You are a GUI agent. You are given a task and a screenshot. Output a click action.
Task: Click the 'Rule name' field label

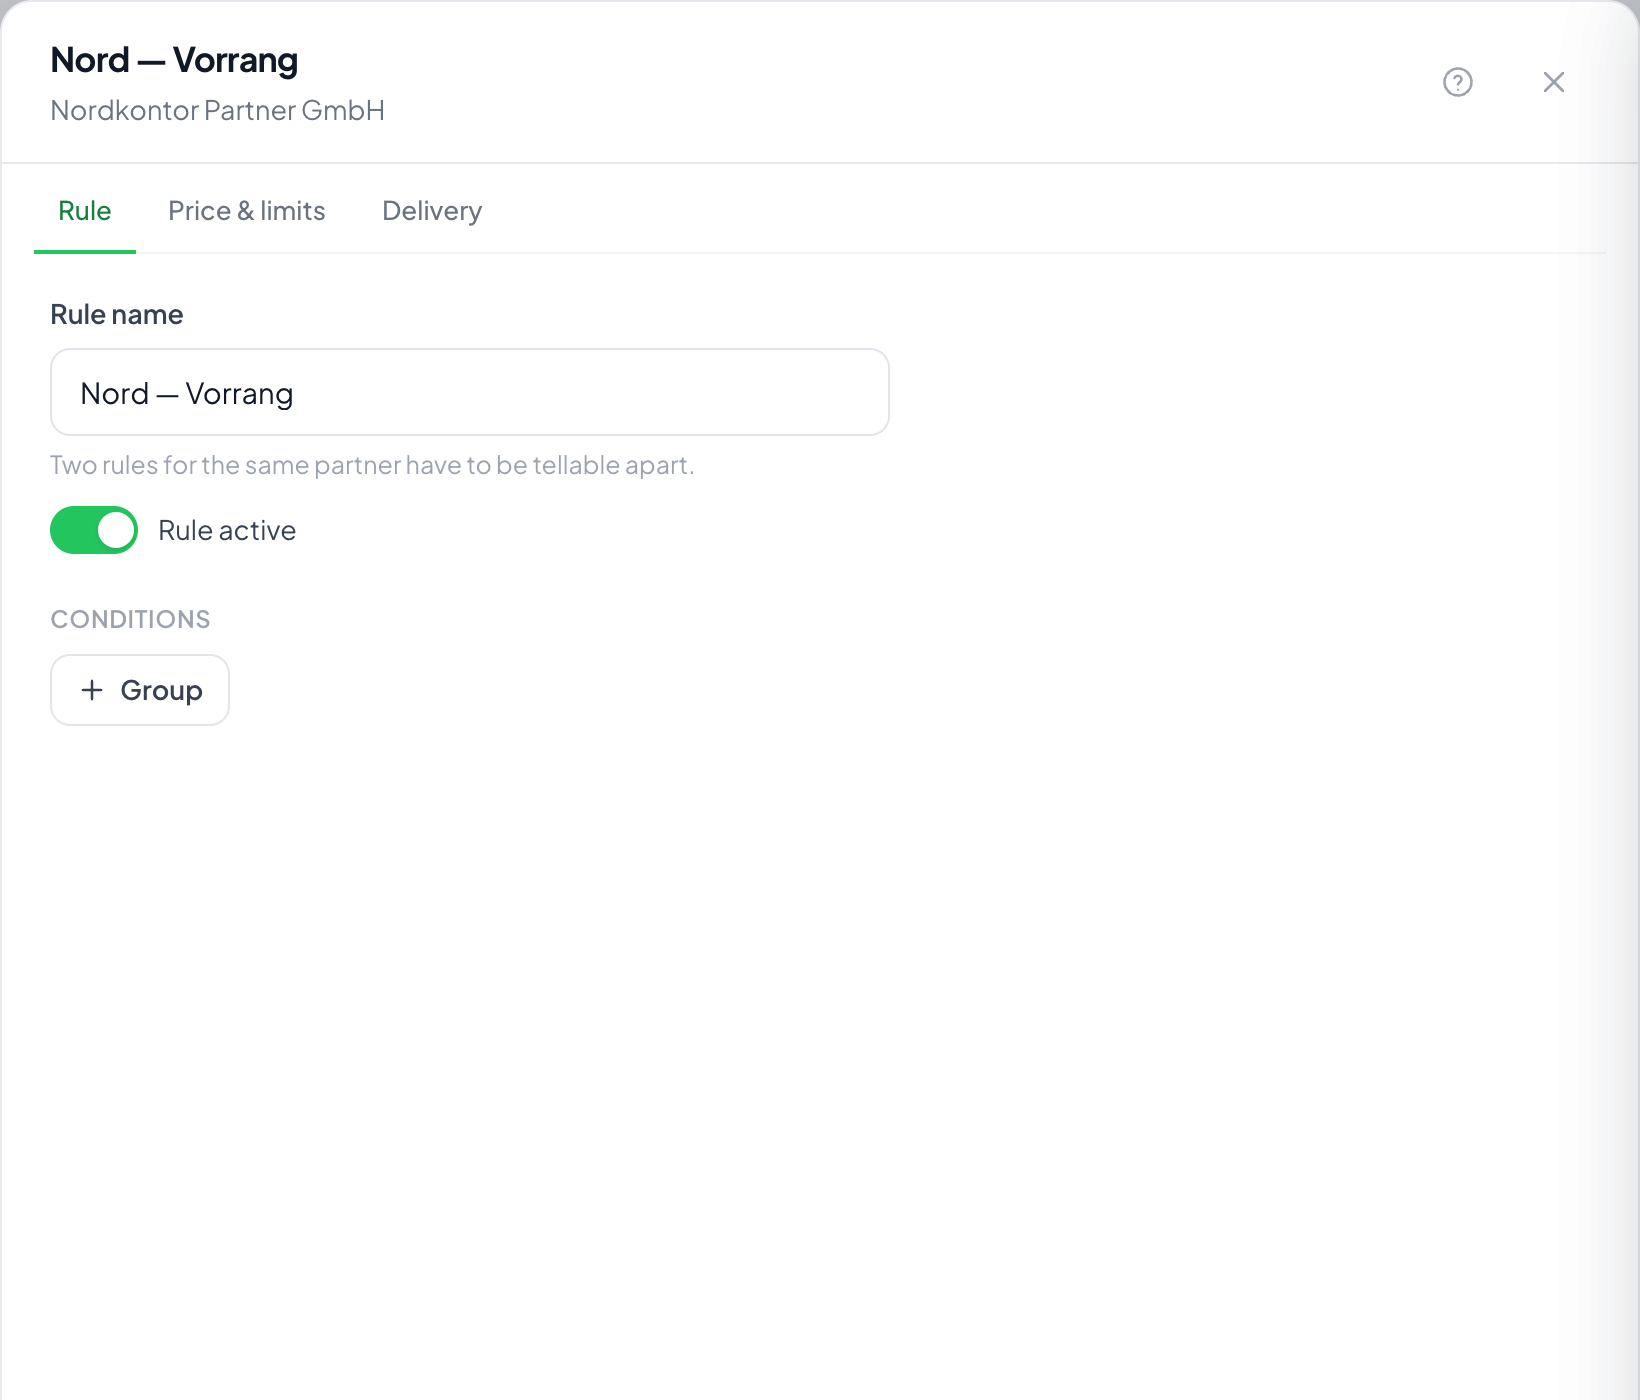click(x=117, y=314)
